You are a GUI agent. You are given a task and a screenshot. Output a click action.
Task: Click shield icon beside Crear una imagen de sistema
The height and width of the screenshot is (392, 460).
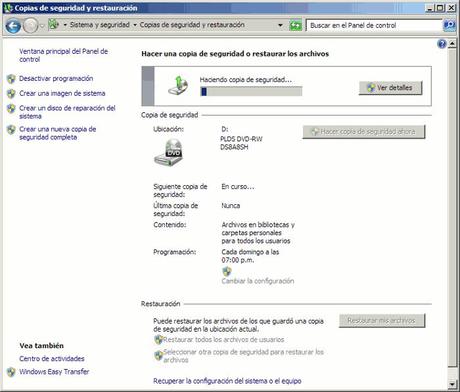(x=11, y=94)
